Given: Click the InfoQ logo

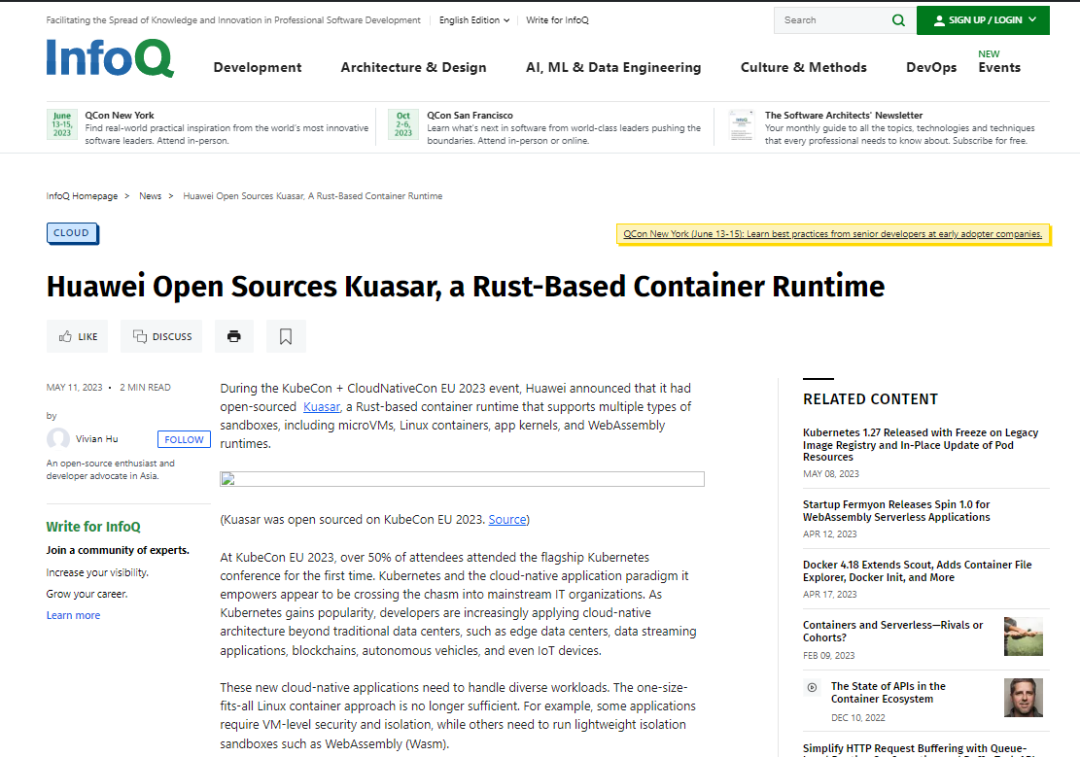Looking at the screenshot, I should (x=110, y=58).
